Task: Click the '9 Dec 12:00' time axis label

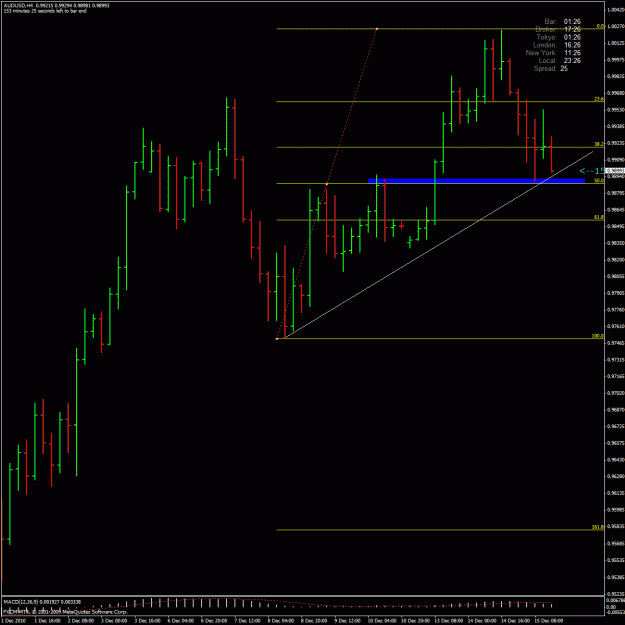Action: coord(347,621)
